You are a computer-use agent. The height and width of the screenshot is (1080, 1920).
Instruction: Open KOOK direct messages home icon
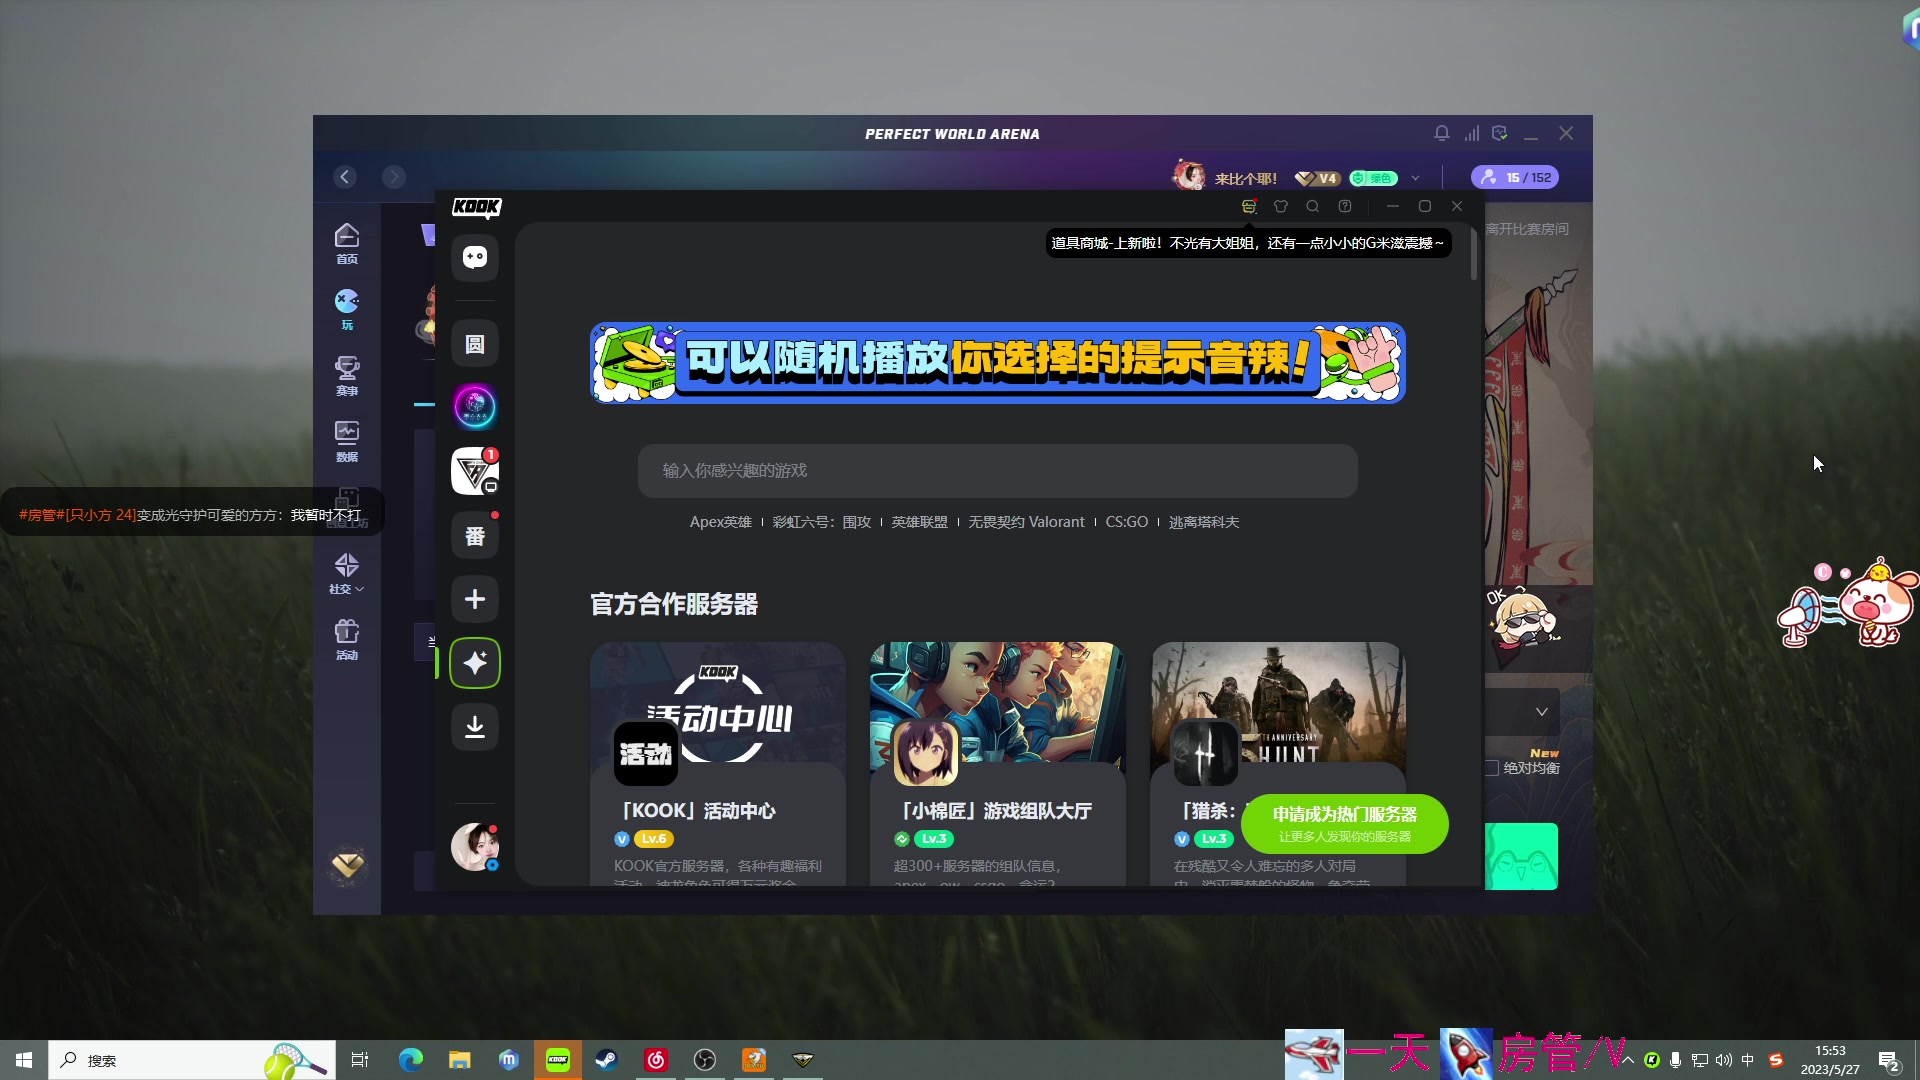475,257
